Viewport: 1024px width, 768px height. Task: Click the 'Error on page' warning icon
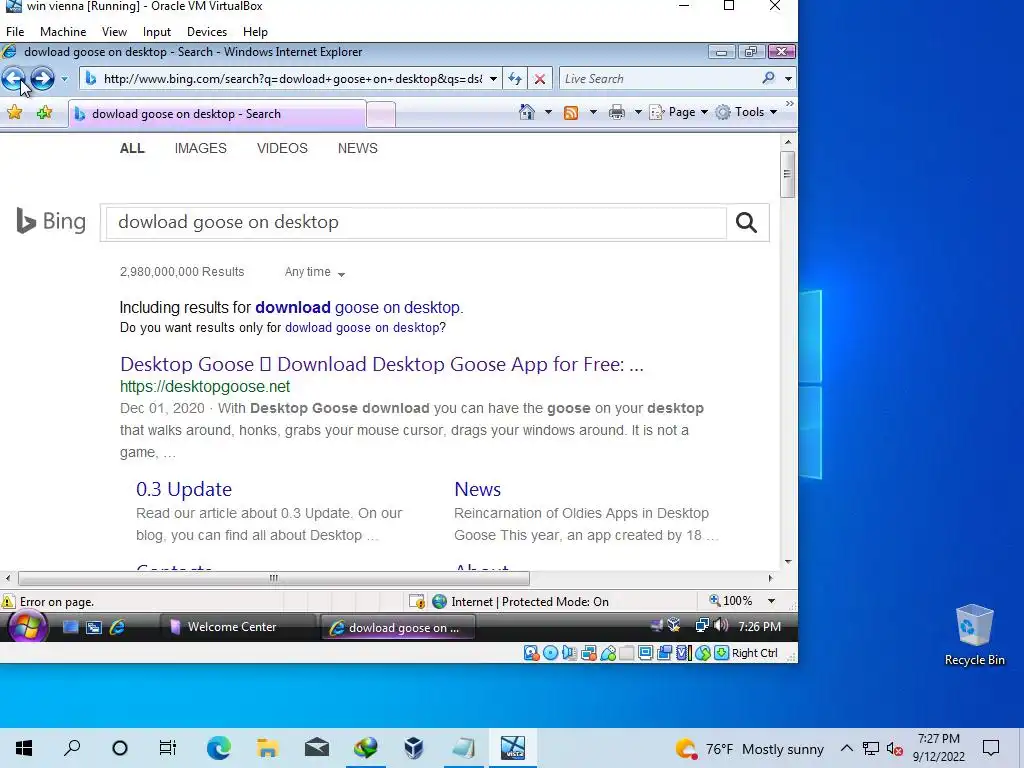(x=8, y=601)
